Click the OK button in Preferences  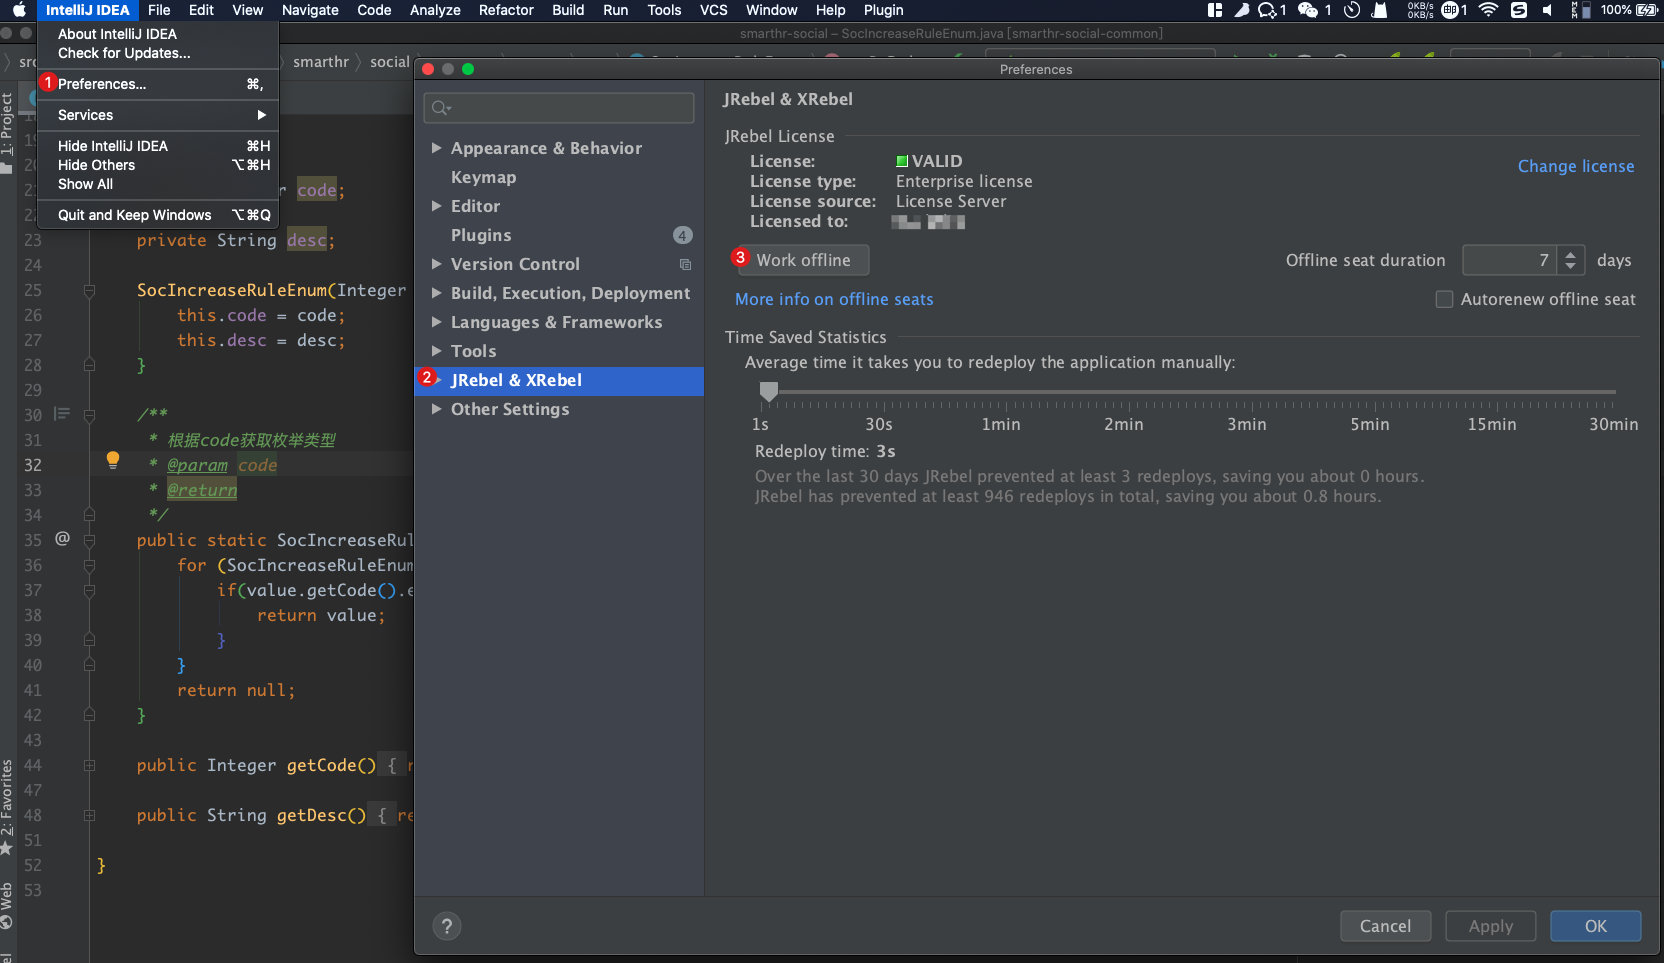click(x=1596, y=926)
